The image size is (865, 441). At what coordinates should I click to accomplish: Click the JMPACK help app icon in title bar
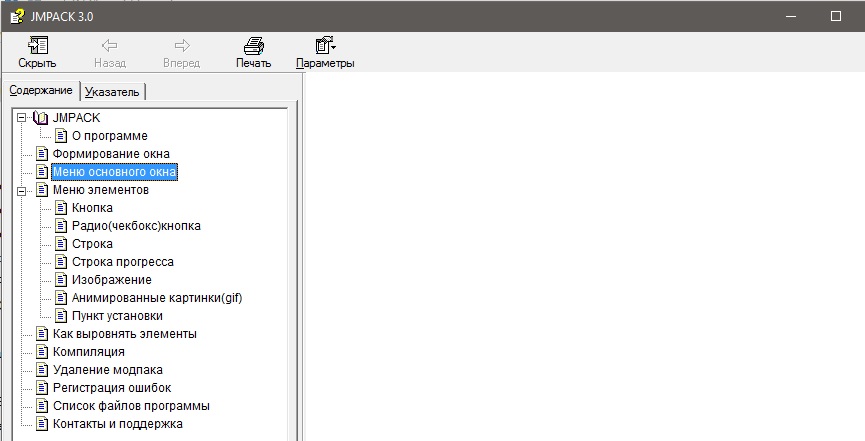pos(17,17)
